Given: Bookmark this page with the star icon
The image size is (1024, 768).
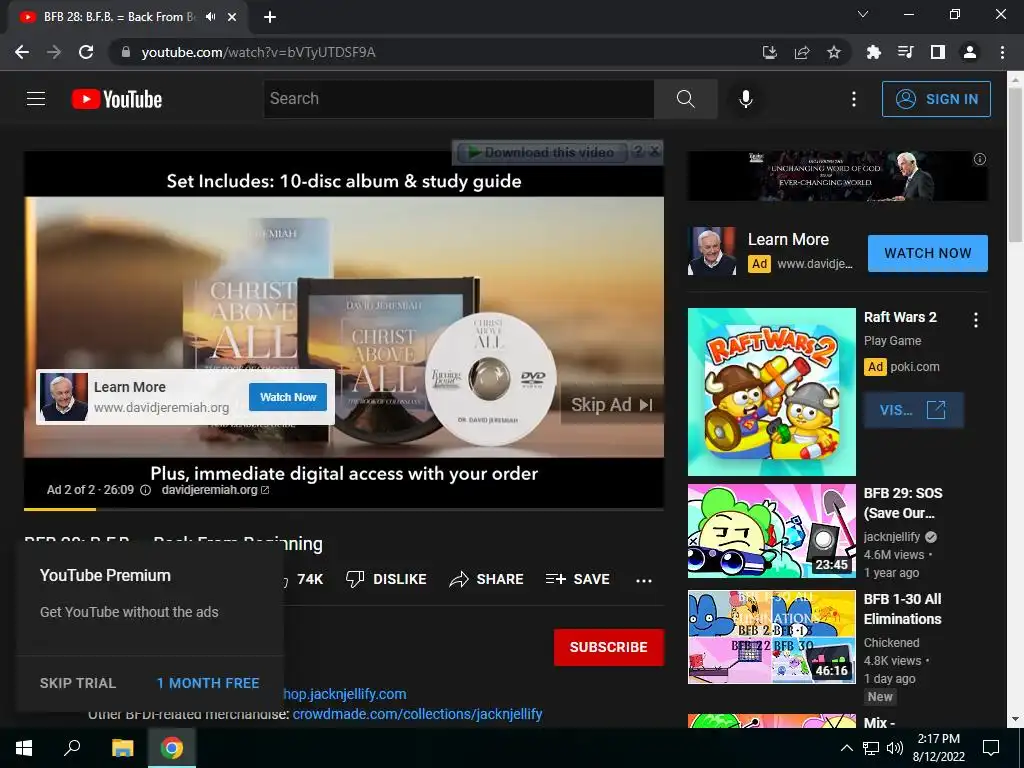Looking at the screenshot, I should [x=834, y=52].
